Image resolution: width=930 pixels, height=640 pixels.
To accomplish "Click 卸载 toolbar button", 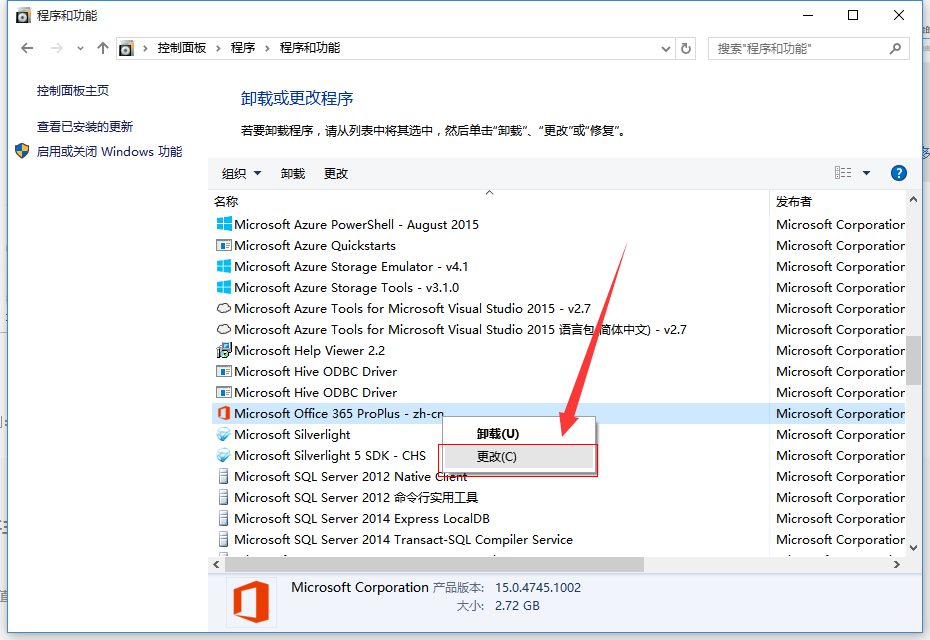I will pyautogui.click(x=293, y=173).
